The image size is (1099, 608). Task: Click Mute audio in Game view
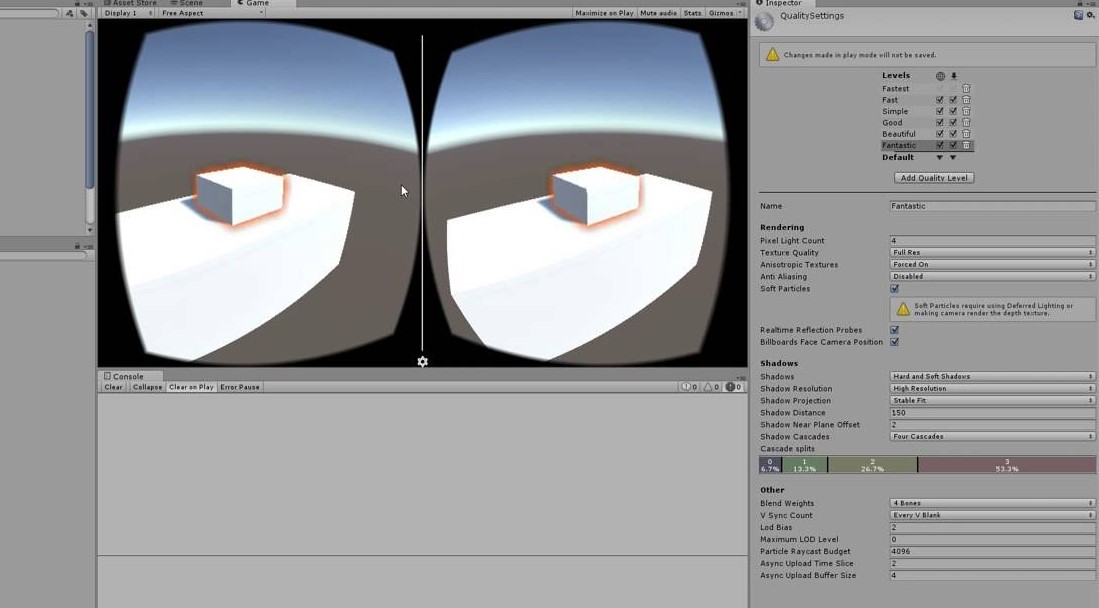658,13
